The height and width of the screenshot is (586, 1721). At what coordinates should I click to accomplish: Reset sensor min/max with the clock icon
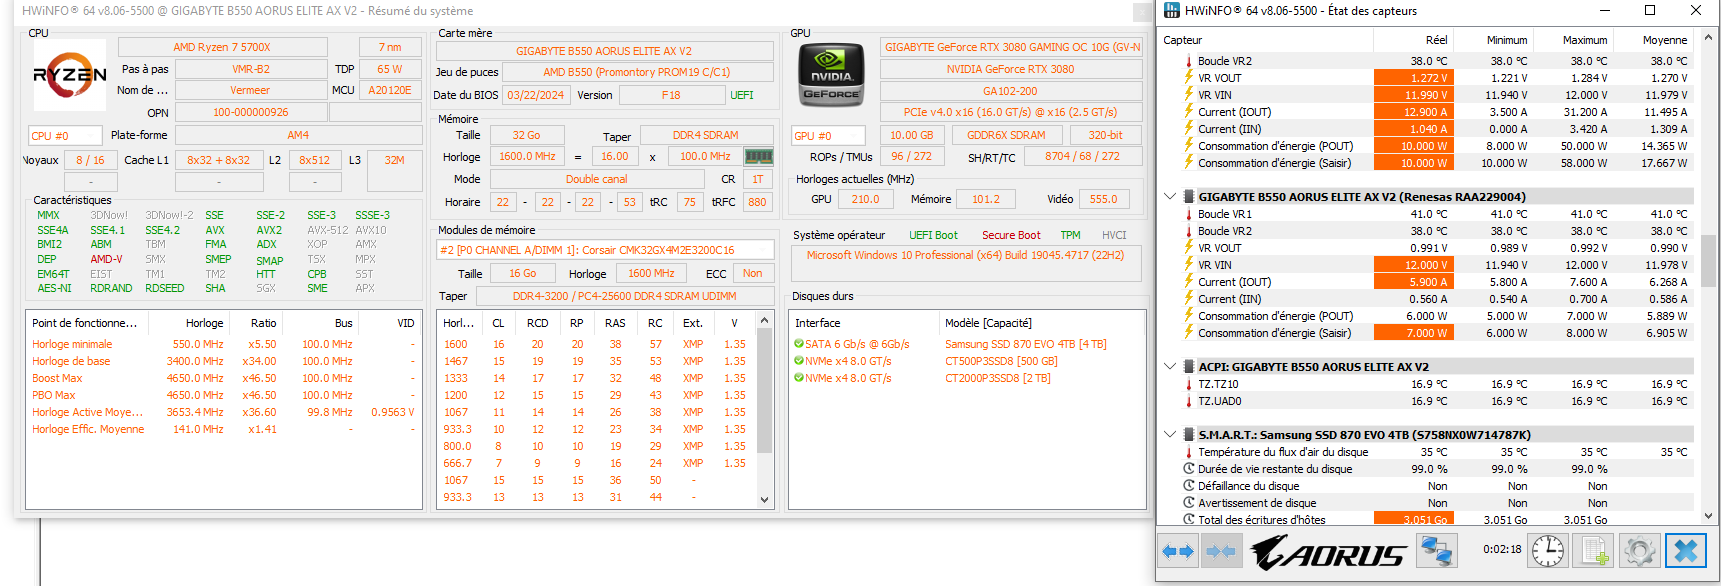(x=1548, y=551)
